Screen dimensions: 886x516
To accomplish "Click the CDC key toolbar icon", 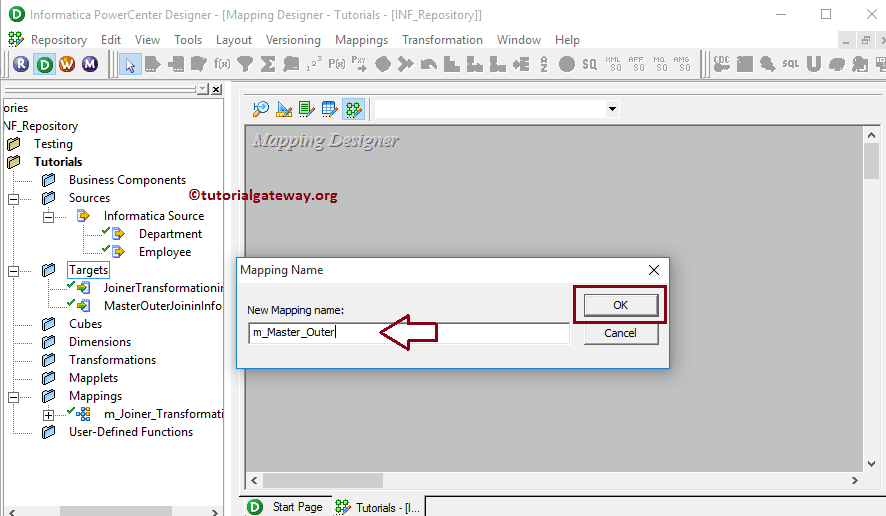I will (x=722, y=64).
